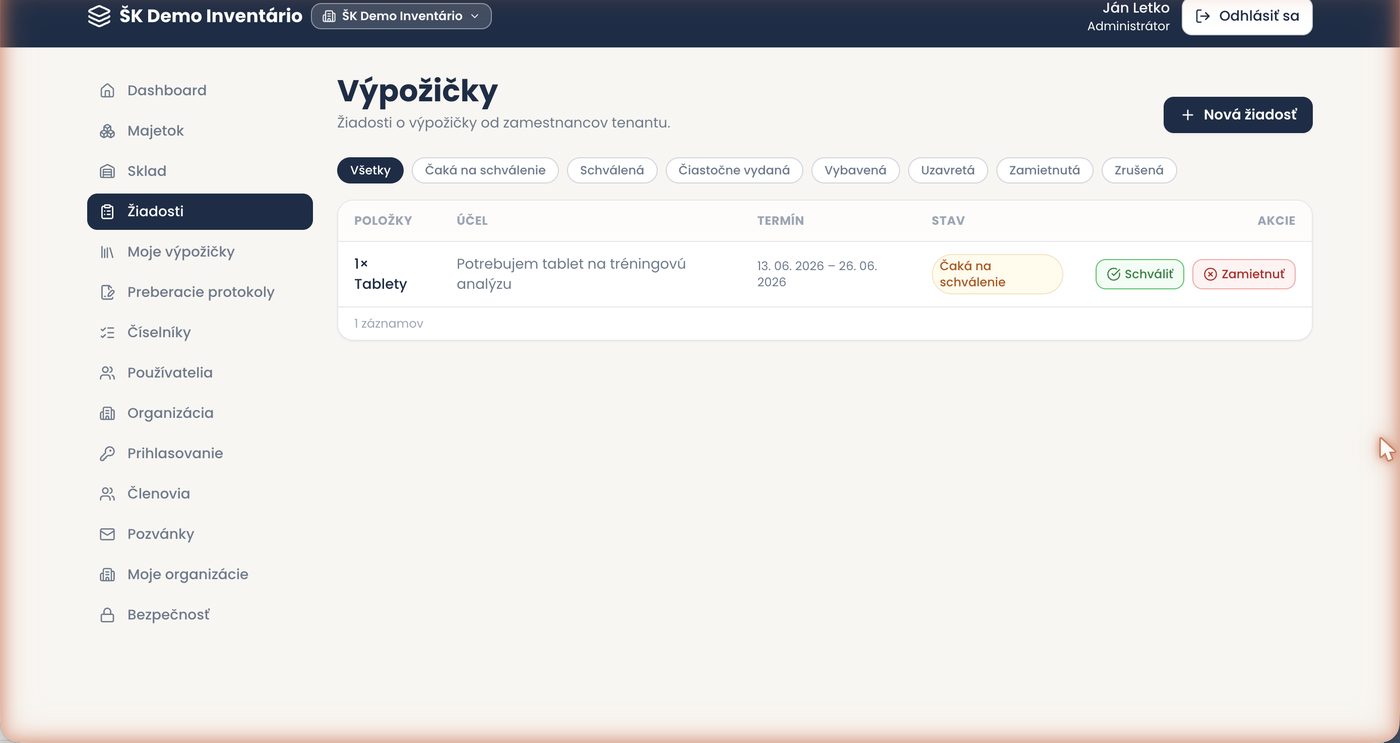Click the Moje výpožičky library icon
Screen dimensions: 1400x743
pos(107,252)
